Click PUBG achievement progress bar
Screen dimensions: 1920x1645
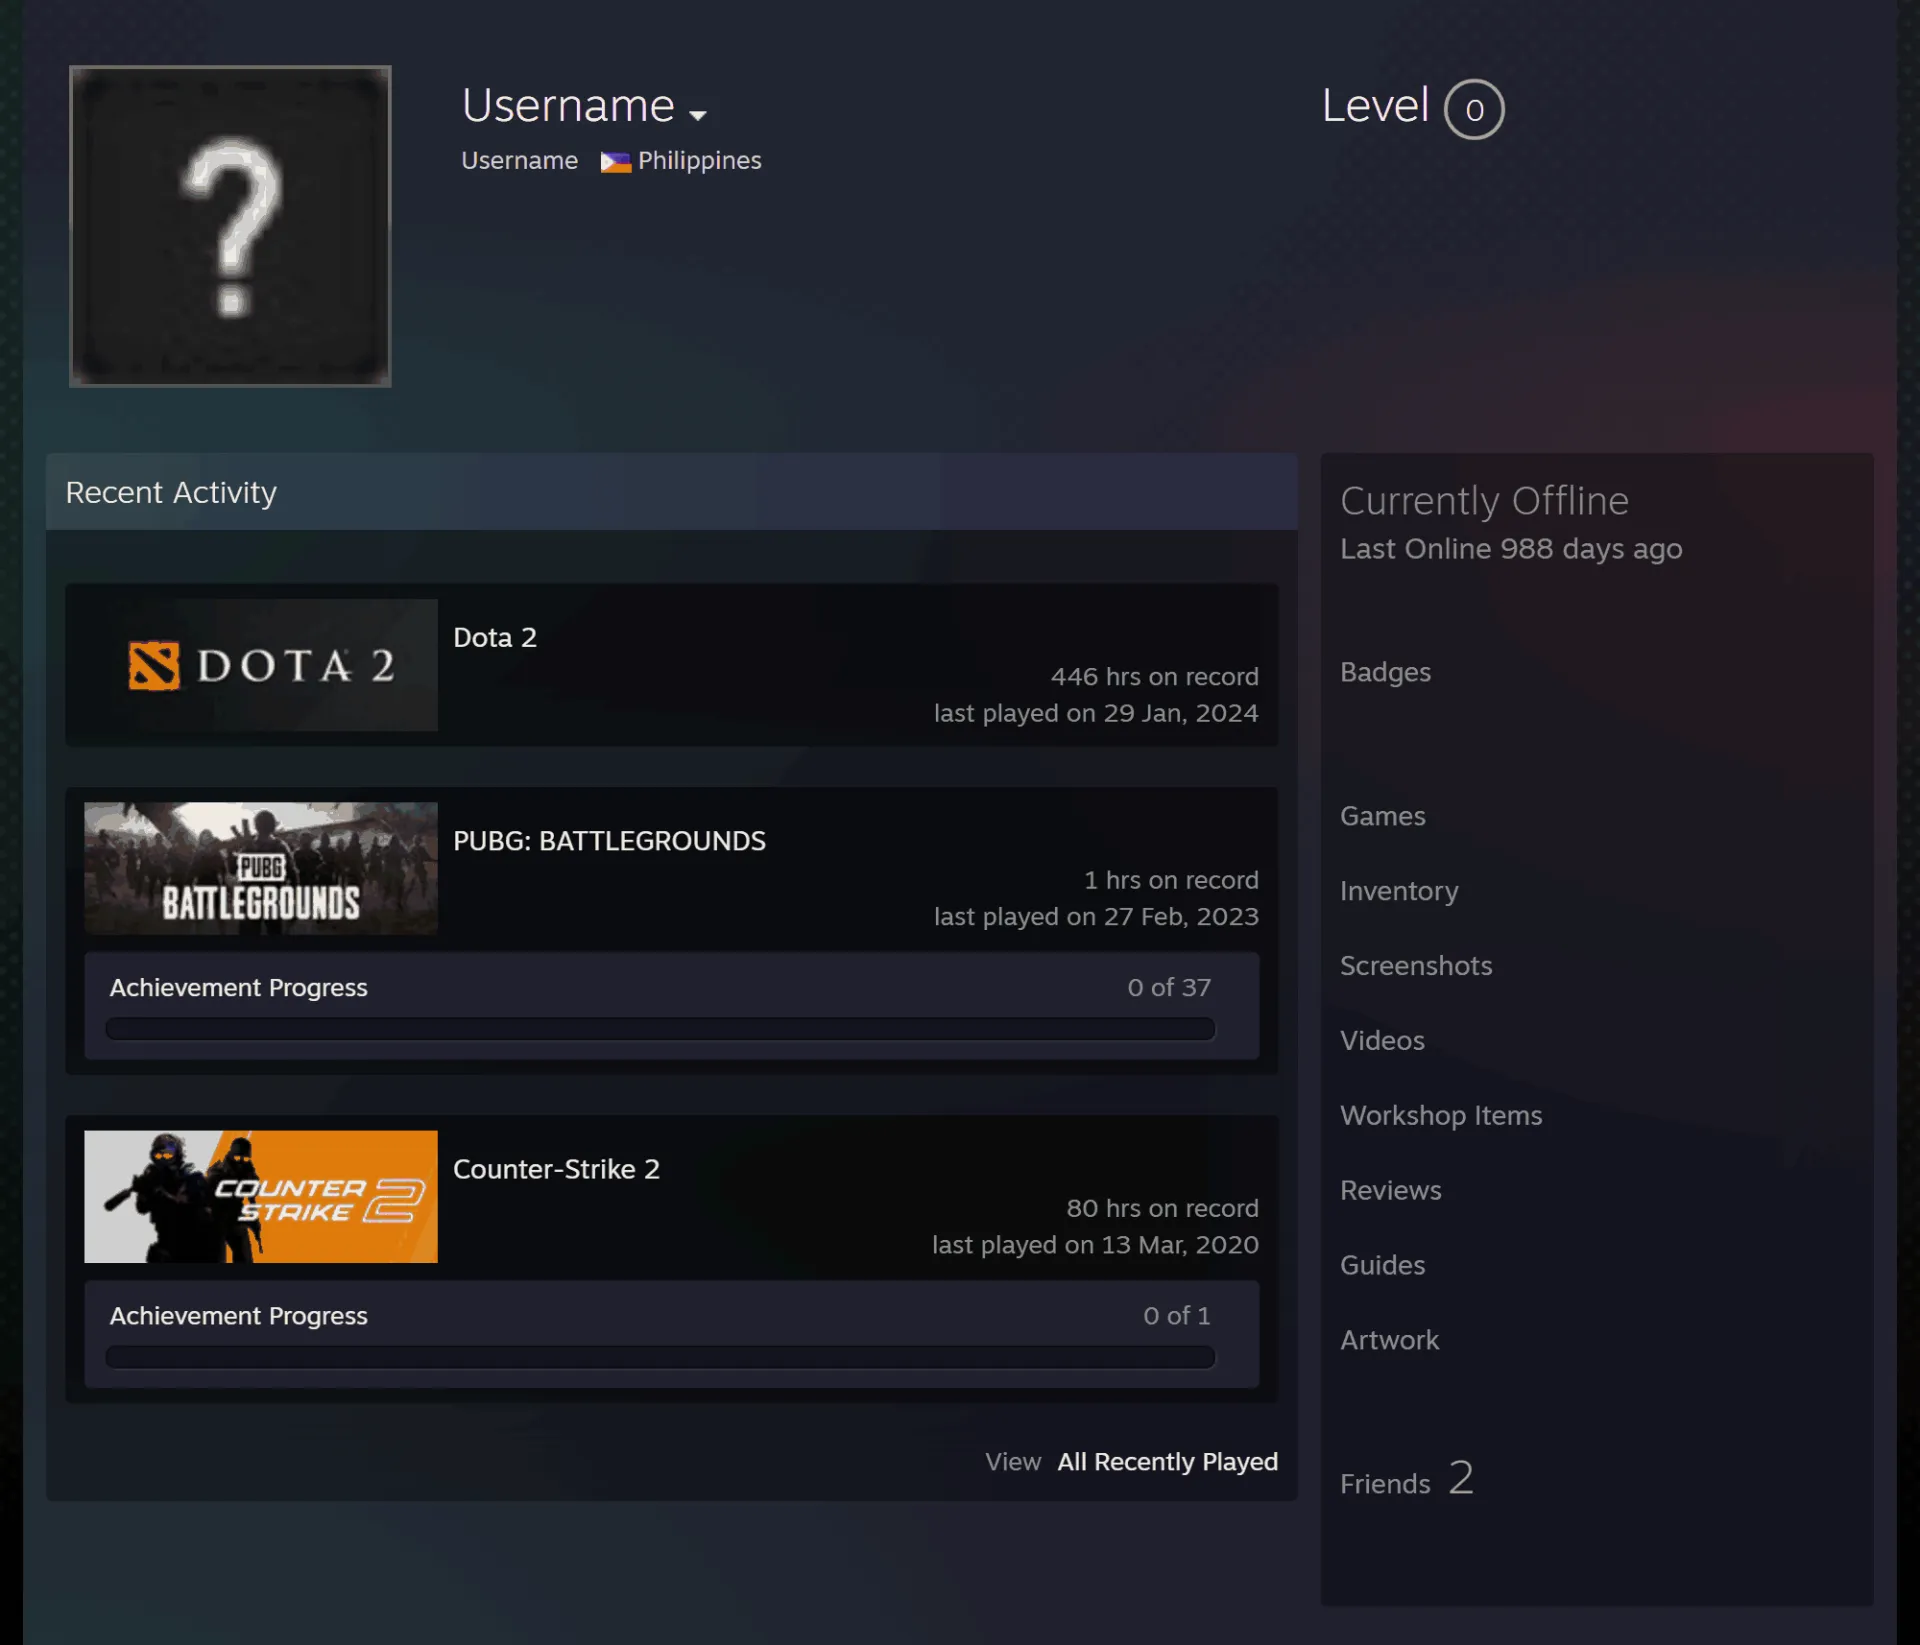point(660,1029)
